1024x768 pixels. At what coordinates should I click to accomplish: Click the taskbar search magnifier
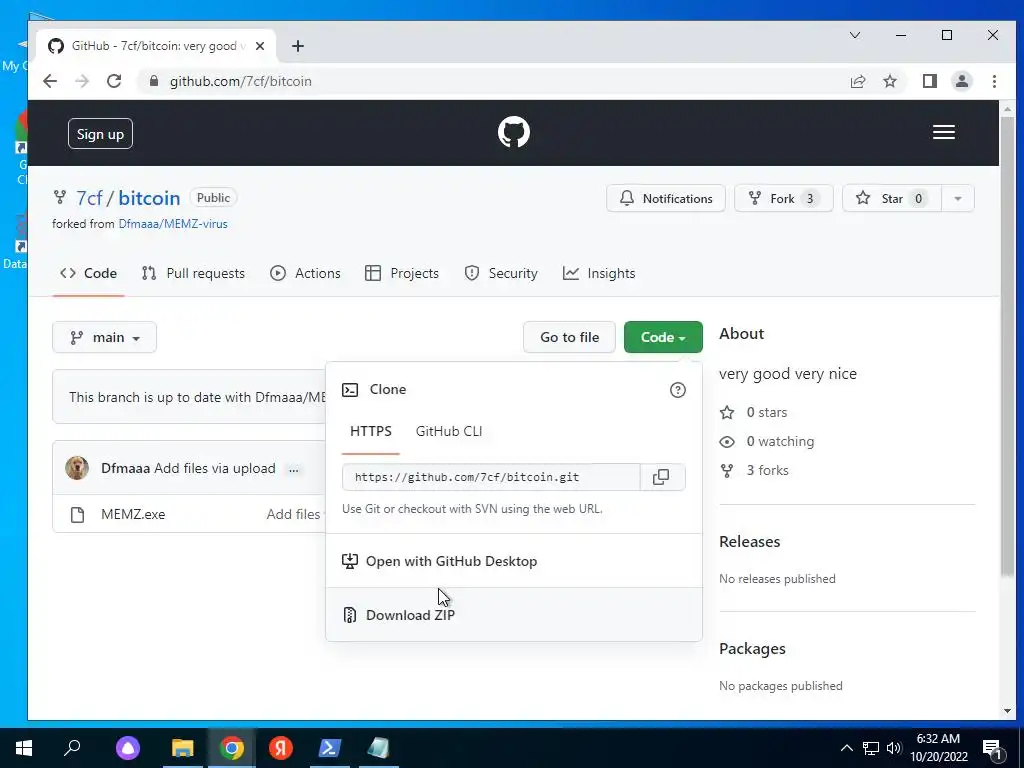point(72,747)
